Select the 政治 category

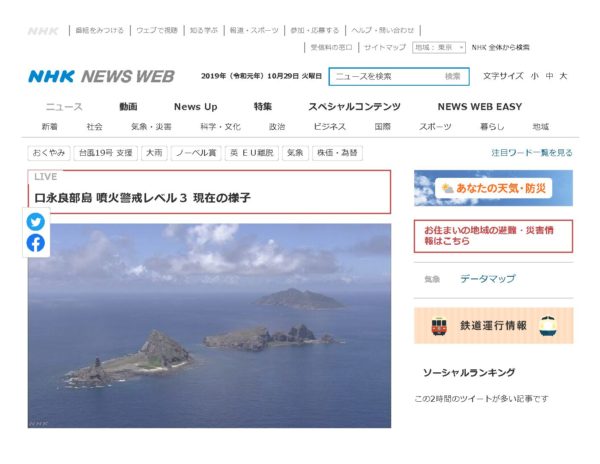tap(277, 127)
